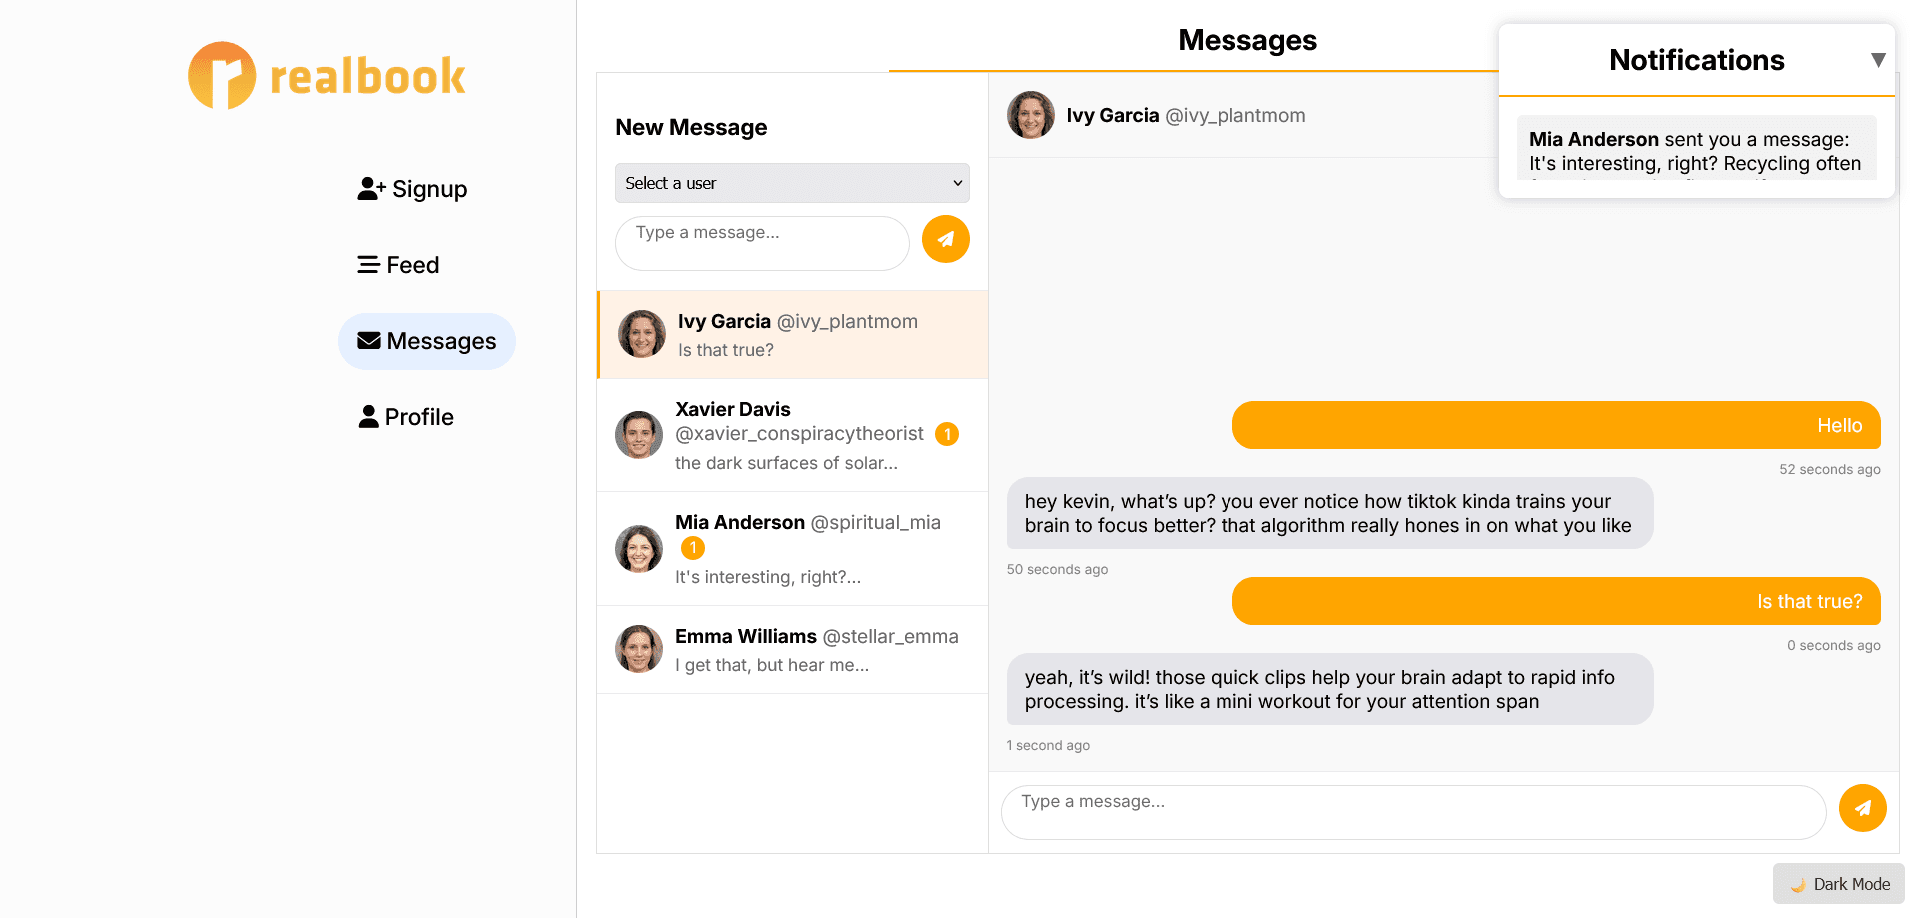Focus the chat reply input field
Screen dimensions: 1920x918
point(1413,812)
